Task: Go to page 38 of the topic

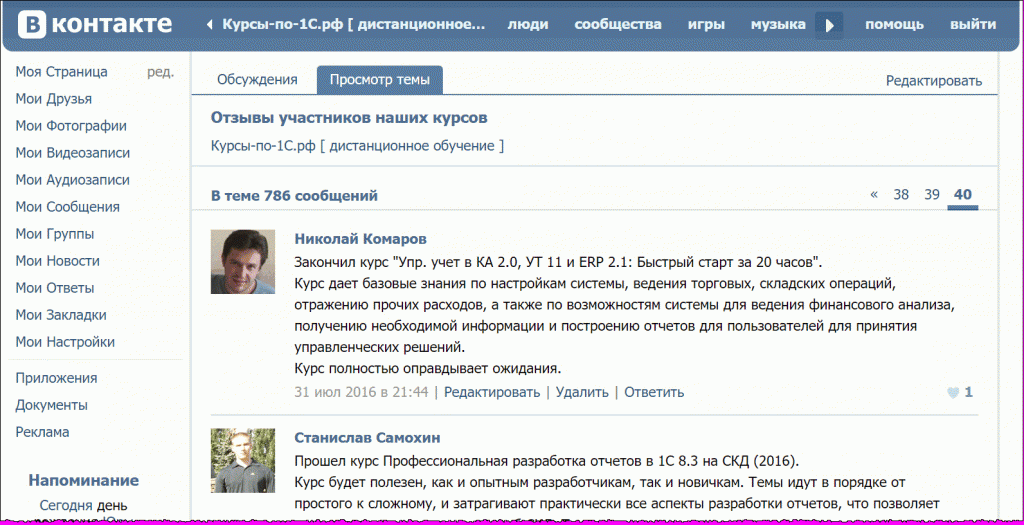Action: tap(901, 195)
